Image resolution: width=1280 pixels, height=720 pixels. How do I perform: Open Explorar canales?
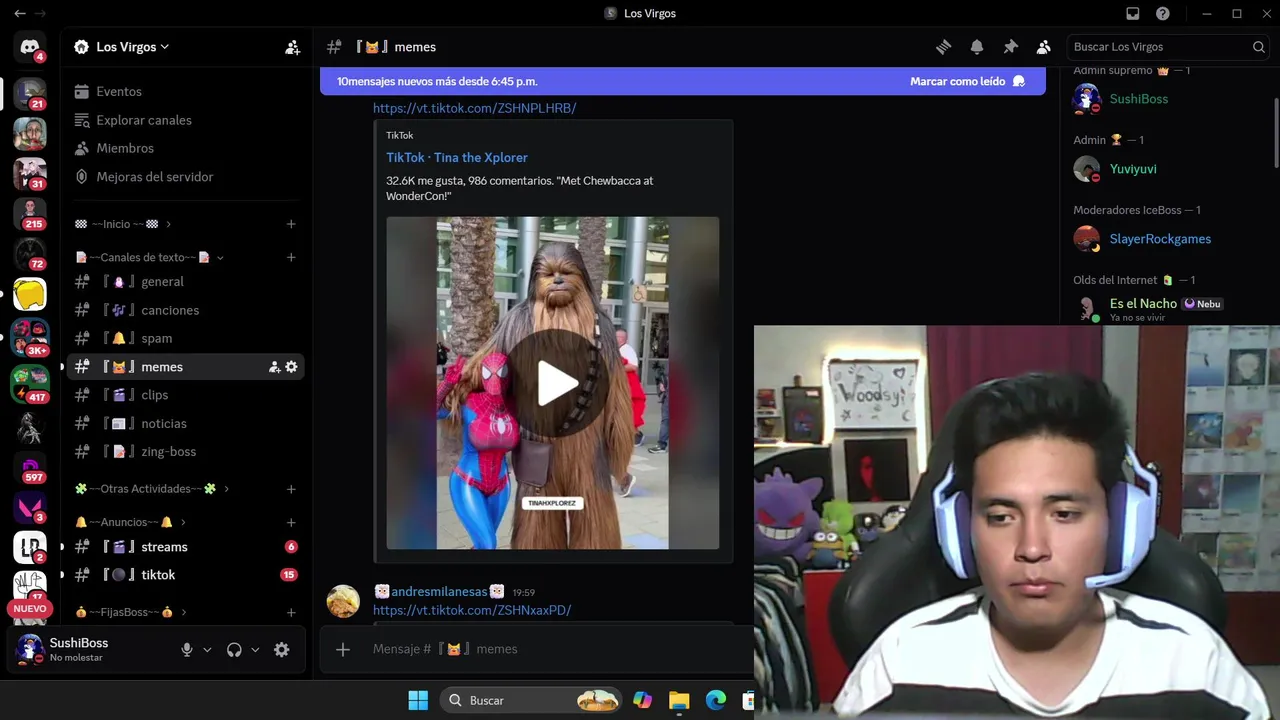click(185, 120)
